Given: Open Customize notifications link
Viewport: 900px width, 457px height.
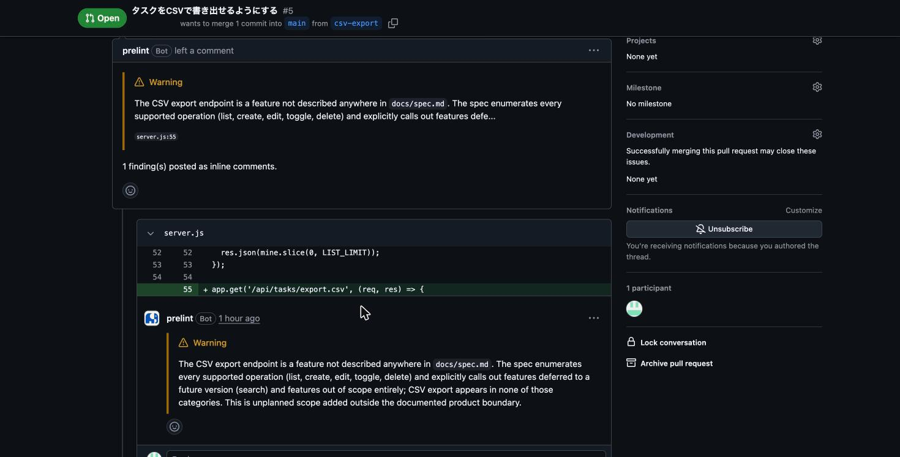Looking at the screenshot, I should point(804,211).
